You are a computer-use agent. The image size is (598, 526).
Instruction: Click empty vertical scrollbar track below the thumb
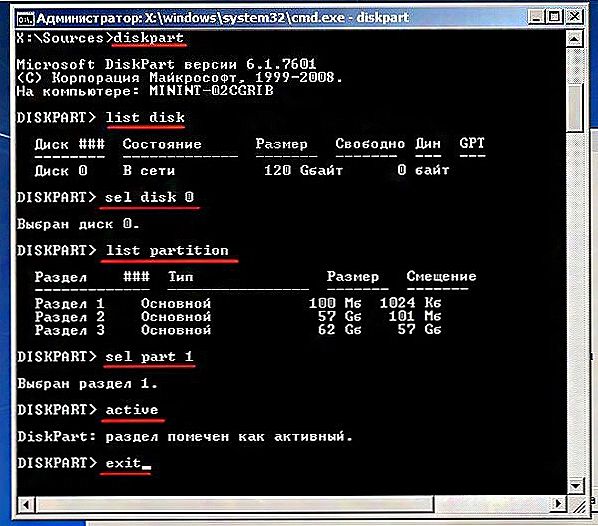tap(575, 303)
